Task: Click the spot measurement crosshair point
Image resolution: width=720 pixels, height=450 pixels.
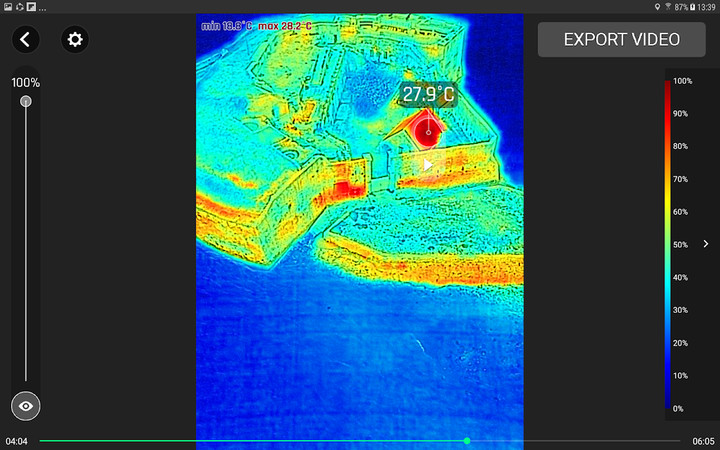Action: (x=428, y=132)
